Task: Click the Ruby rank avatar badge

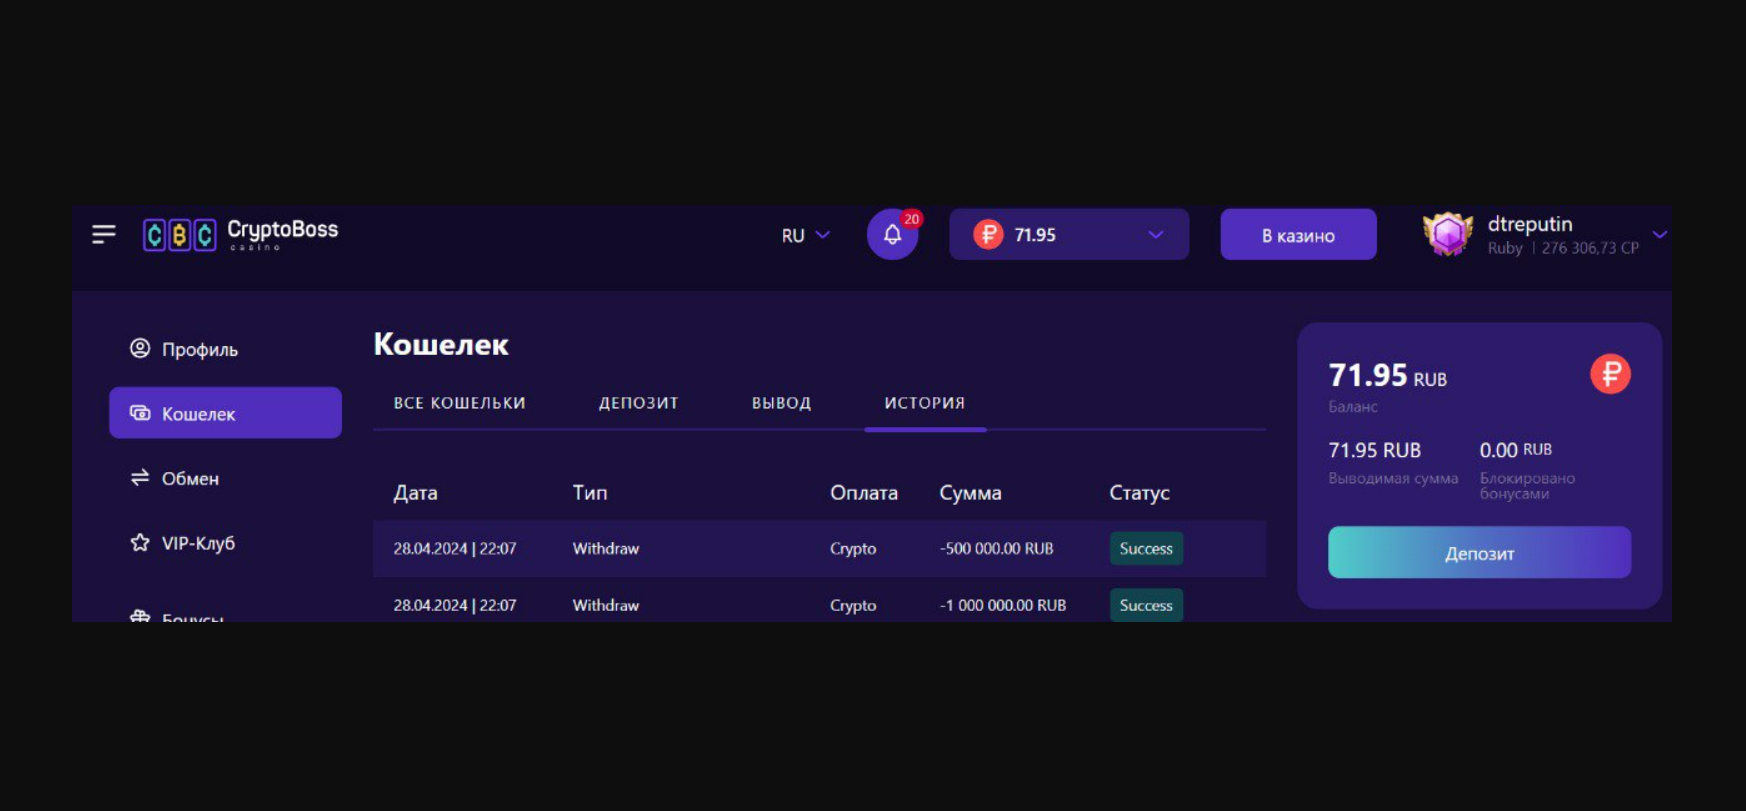Action: point(1448,235)
